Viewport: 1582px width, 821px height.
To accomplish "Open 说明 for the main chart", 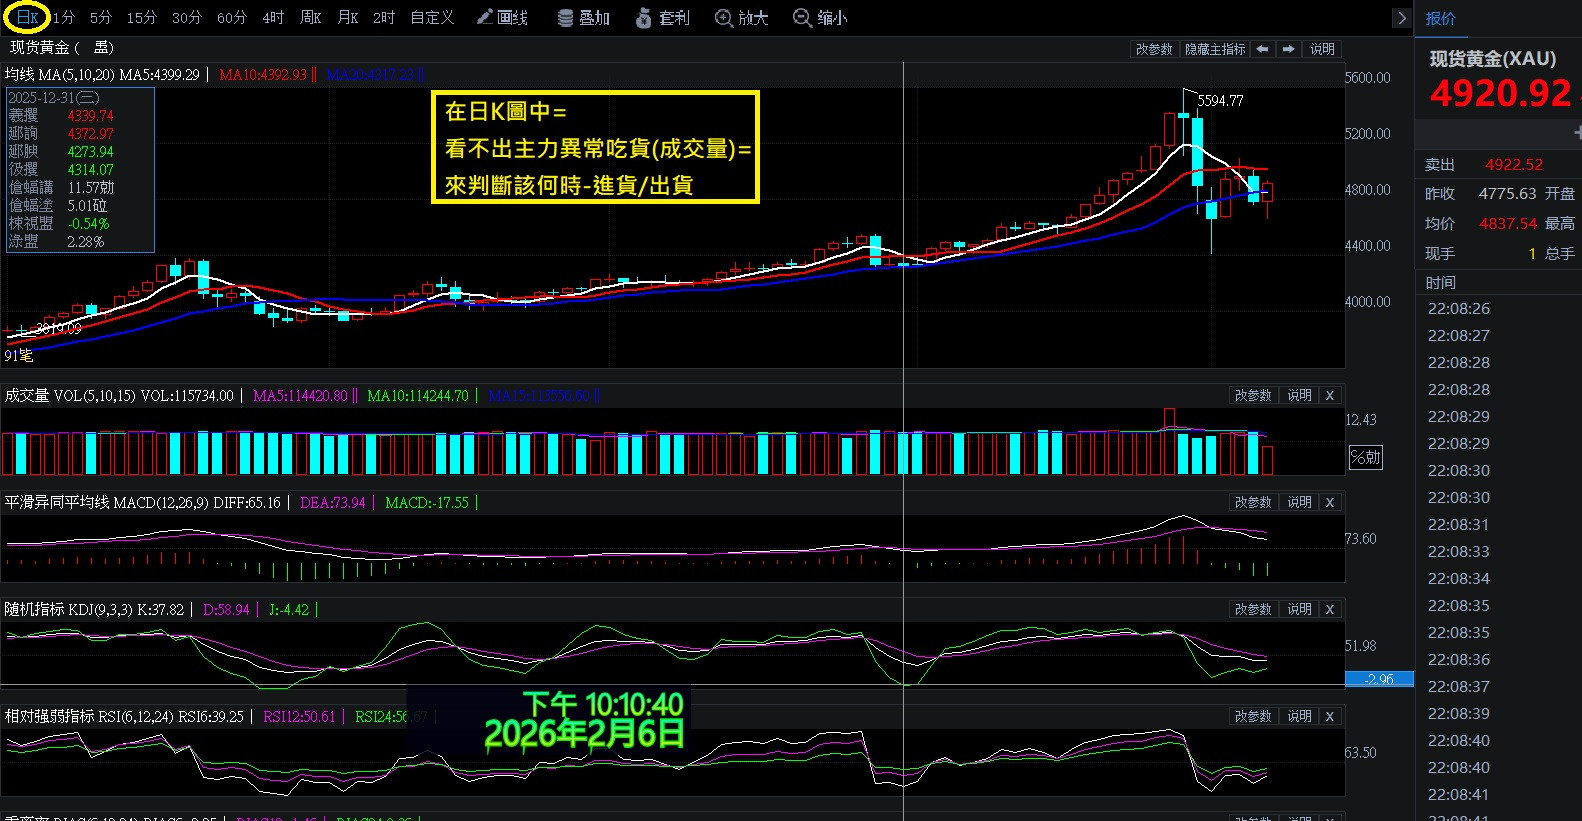I will click(x=1322, y=49).
